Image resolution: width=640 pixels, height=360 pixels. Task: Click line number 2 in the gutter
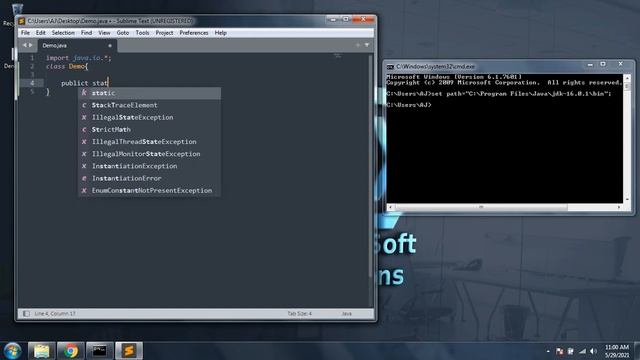[x=32, y=66]
